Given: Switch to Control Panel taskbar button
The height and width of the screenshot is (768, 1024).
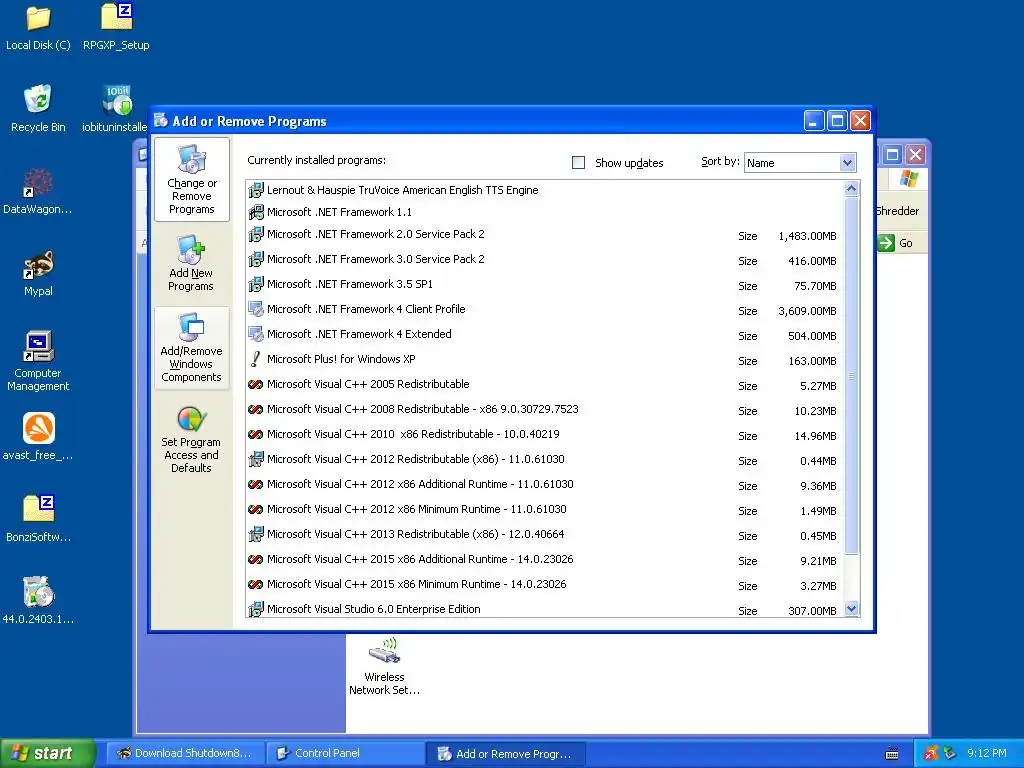Looking at the screenshot, I should [346, 754].
